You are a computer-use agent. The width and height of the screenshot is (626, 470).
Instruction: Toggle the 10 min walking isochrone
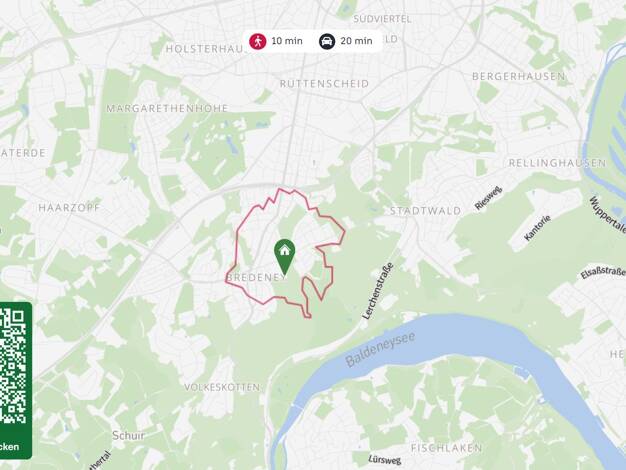(276, 41)
